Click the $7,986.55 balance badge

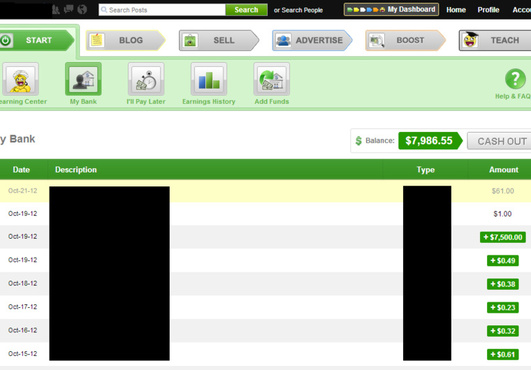[x=430, y=140]
